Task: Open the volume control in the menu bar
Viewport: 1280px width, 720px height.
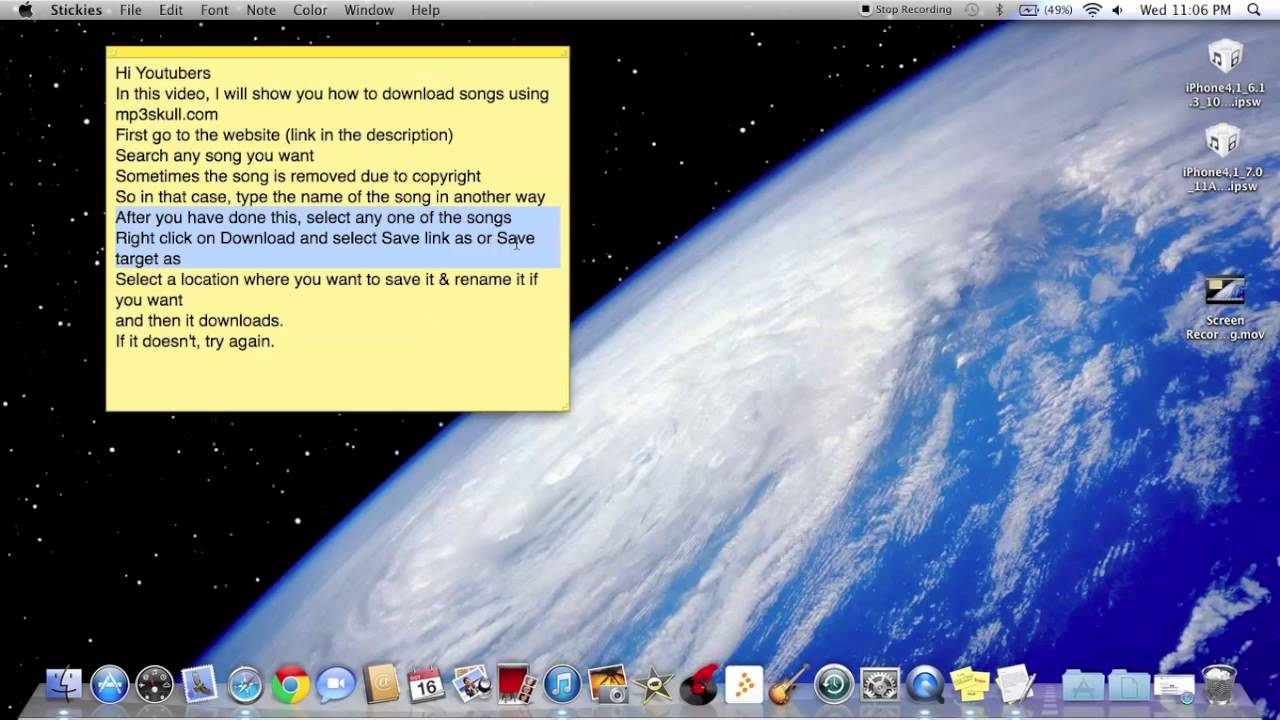Action: pos(1118,10)
